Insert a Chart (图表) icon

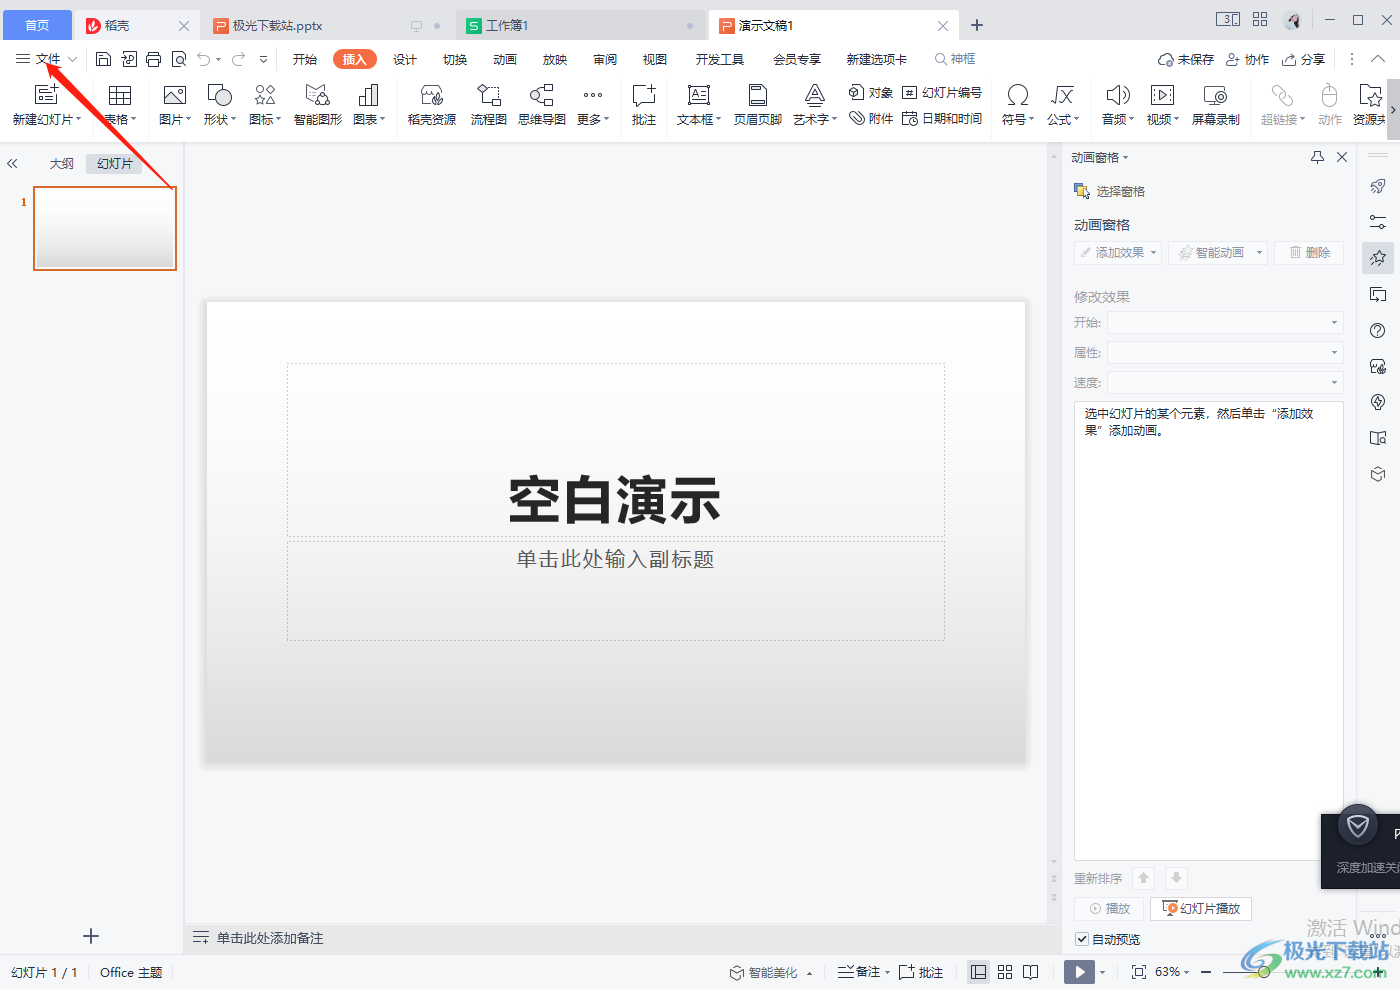[x=368, y=95]
